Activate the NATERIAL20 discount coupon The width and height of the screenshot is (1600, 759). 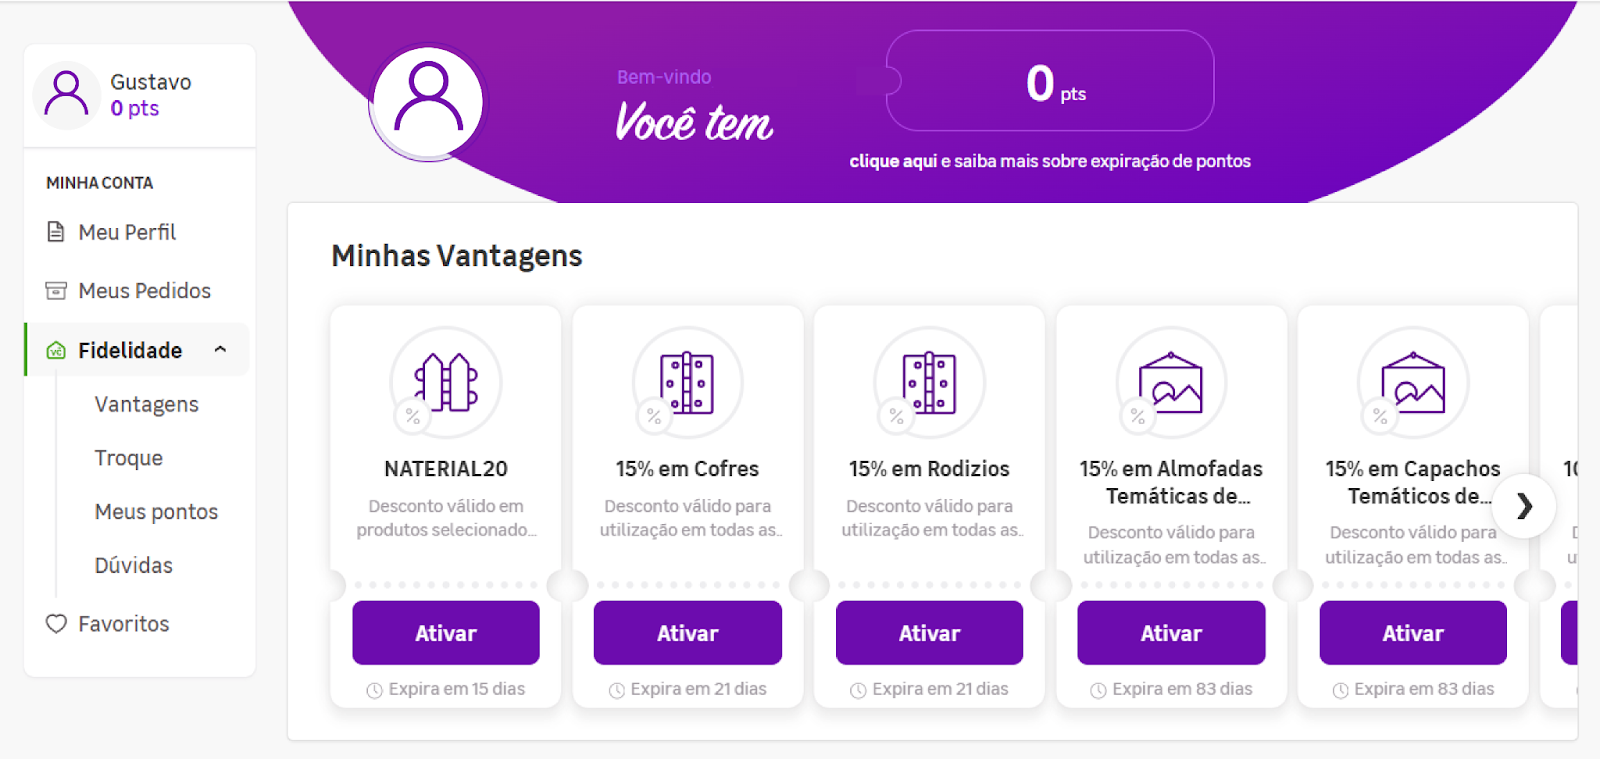(446, 633)
